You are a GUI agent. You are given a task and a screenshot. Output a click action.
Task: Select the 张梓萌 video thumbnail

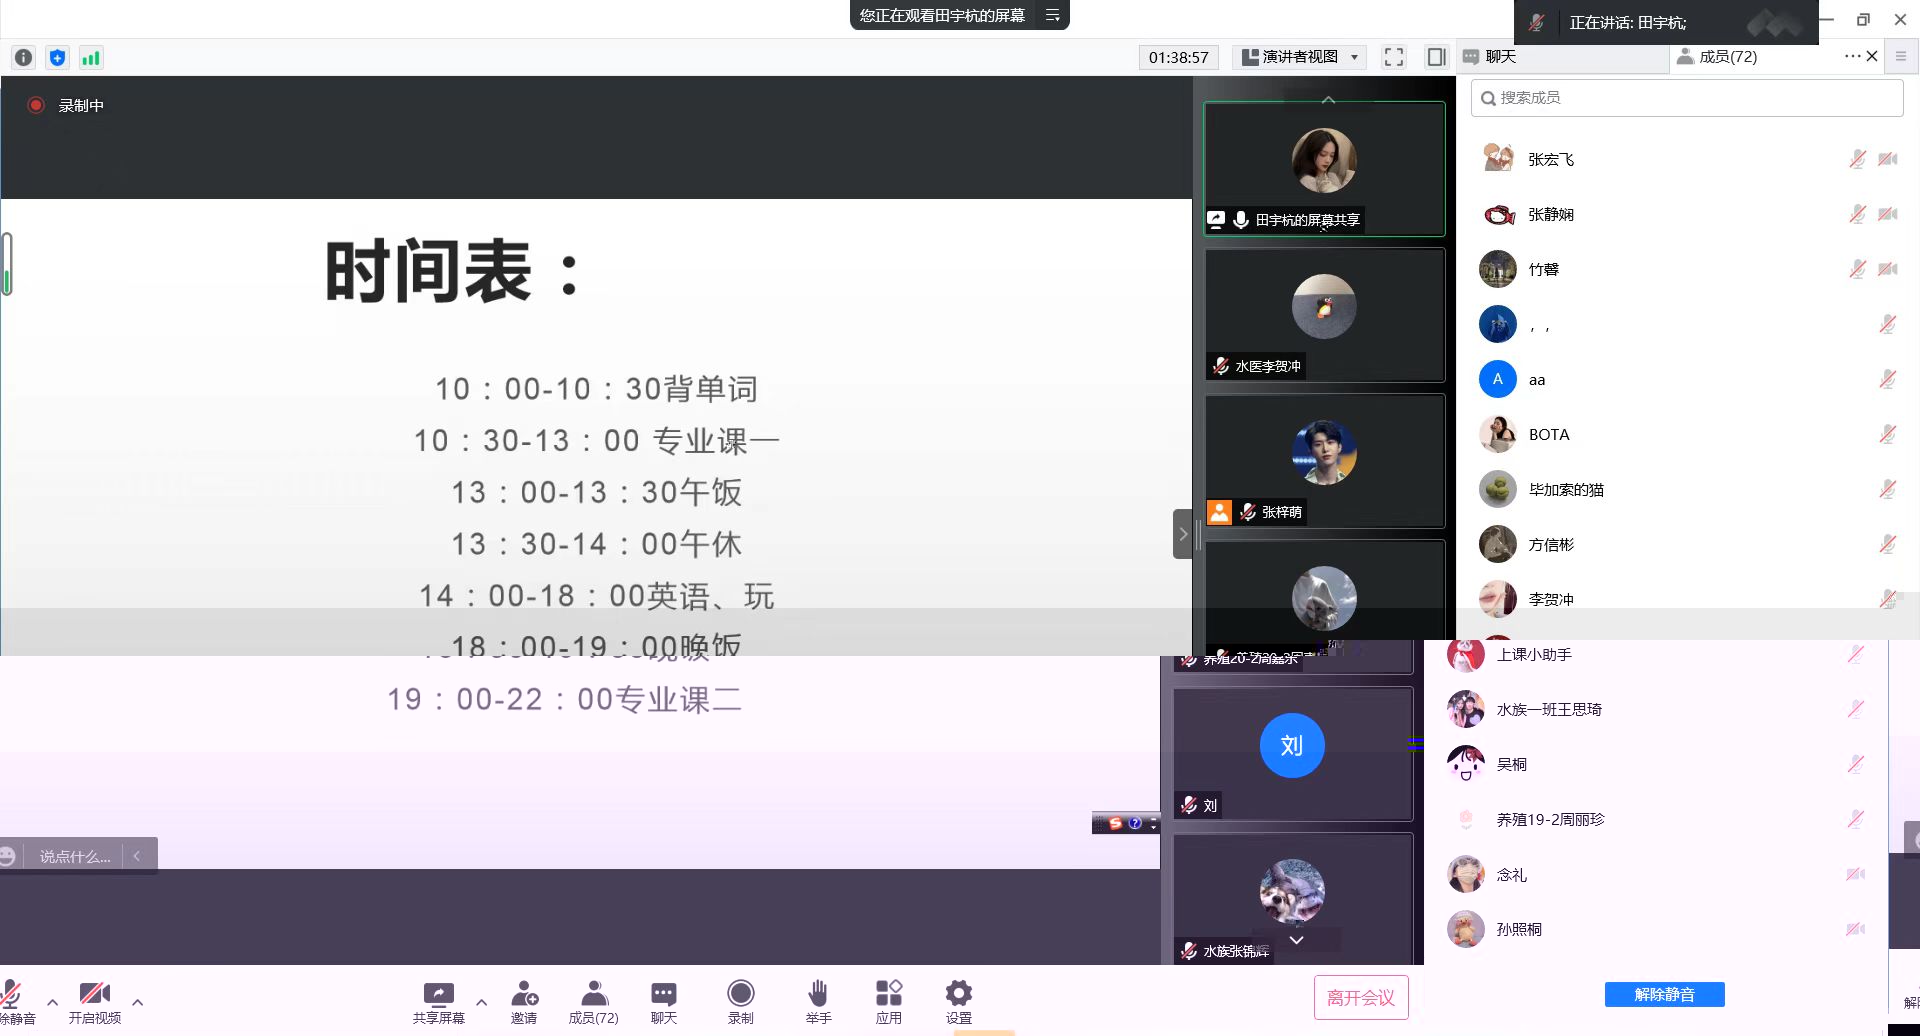tap(1324, 460)
